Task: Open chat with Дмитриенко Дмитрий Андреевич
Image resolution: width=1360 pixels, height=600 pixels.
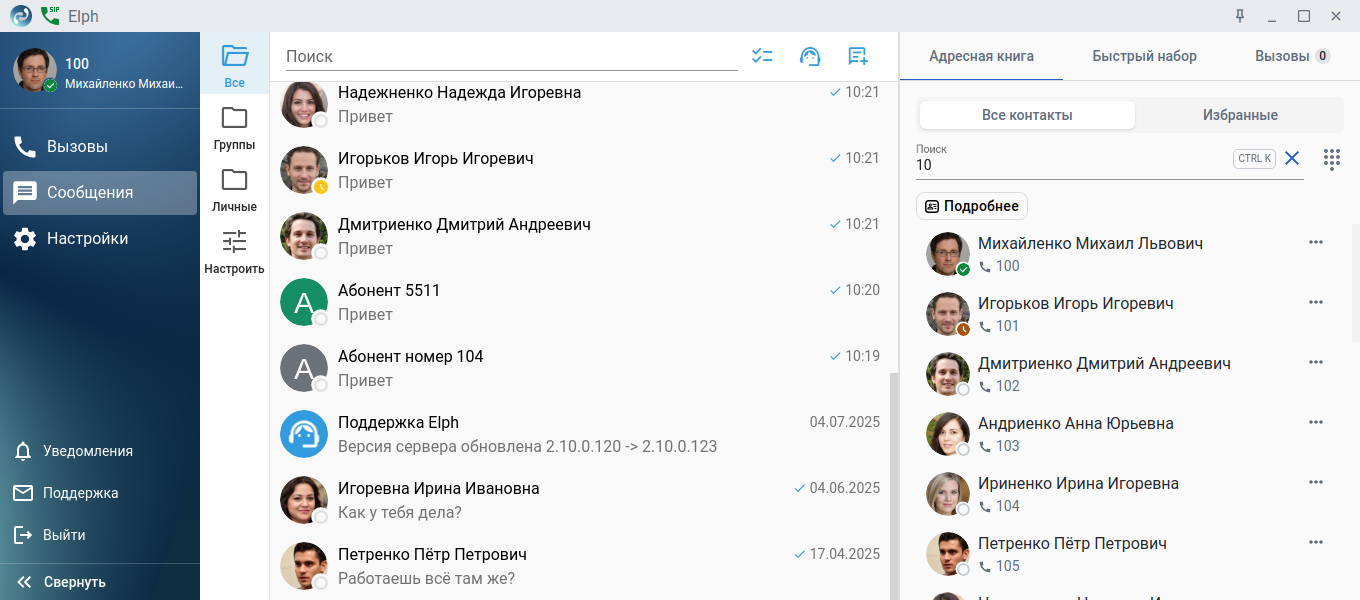Action: point(580,236)
